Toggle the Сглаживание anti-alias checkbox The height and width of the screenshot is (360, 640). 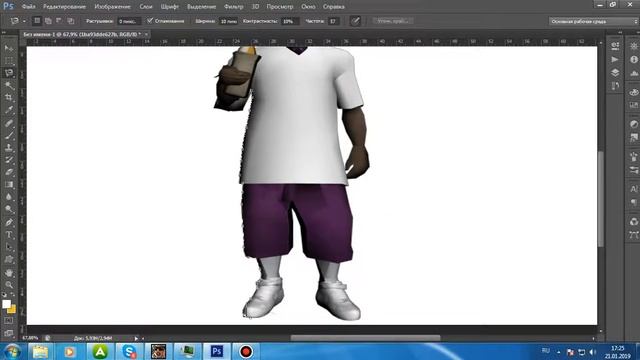click(x=150, y=20)
